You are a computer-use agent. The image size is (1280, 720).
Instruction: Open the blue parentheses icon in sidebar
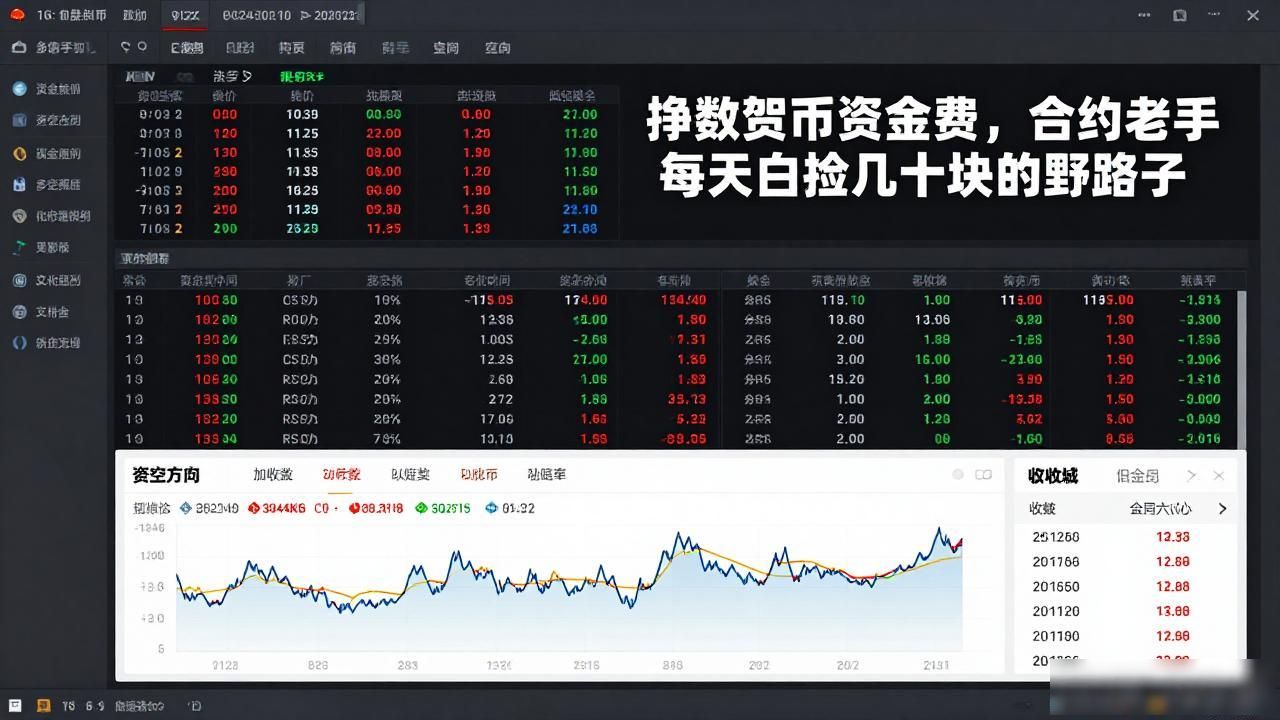[19, 342]
